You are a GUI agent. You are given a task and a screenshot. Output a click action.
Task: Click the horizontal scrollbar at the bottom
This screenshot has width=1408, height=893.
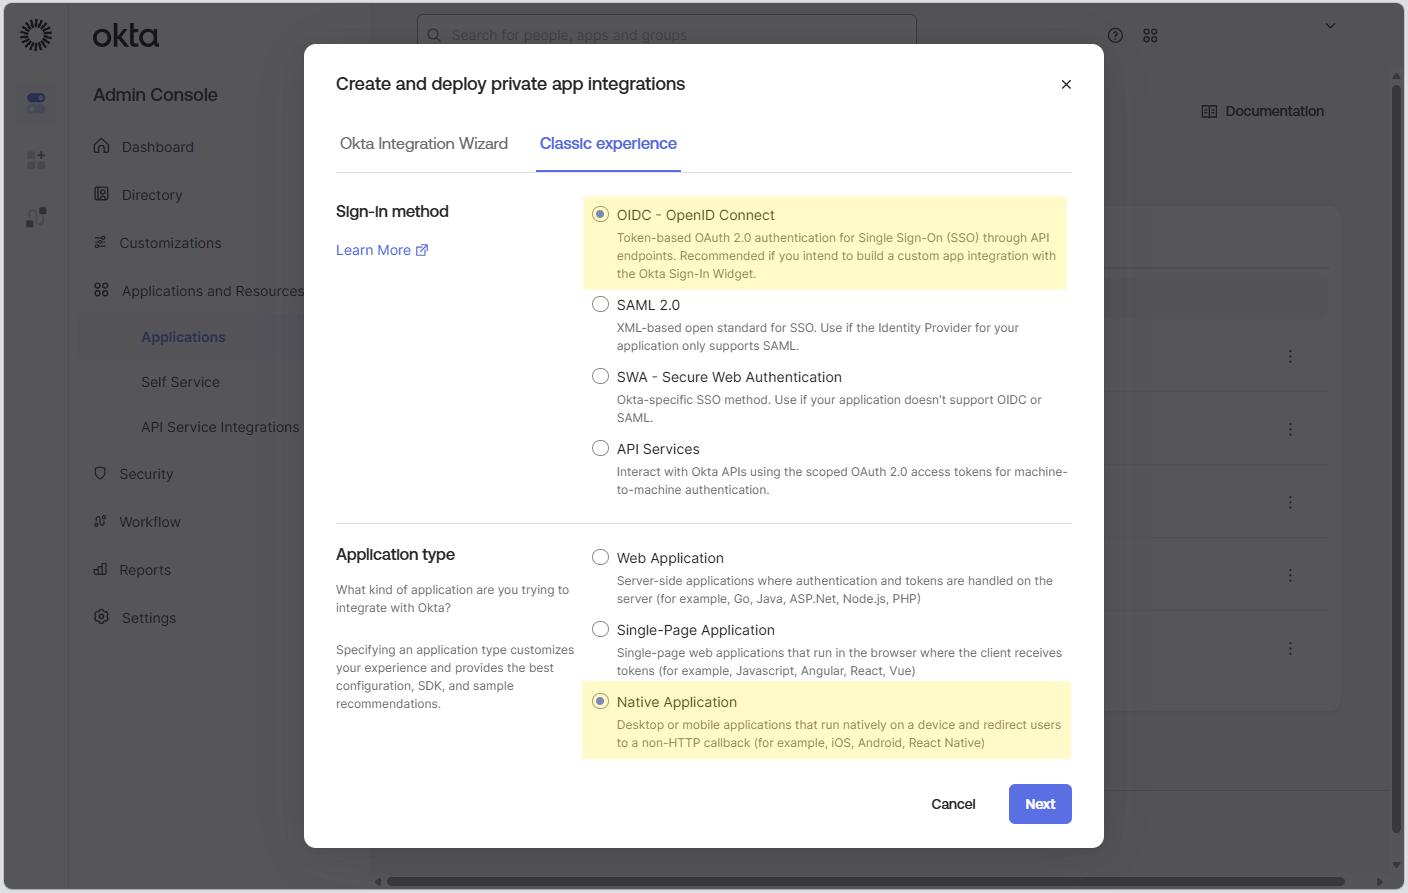coord(866,882)
